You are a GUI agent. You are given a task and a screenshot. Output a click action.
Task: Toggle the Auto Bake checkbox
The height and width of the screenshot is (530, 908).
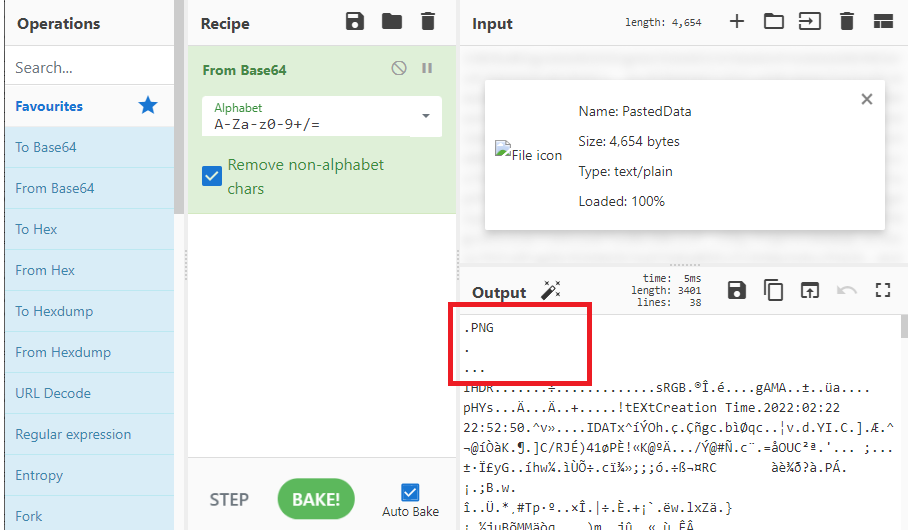coord(410,492)
